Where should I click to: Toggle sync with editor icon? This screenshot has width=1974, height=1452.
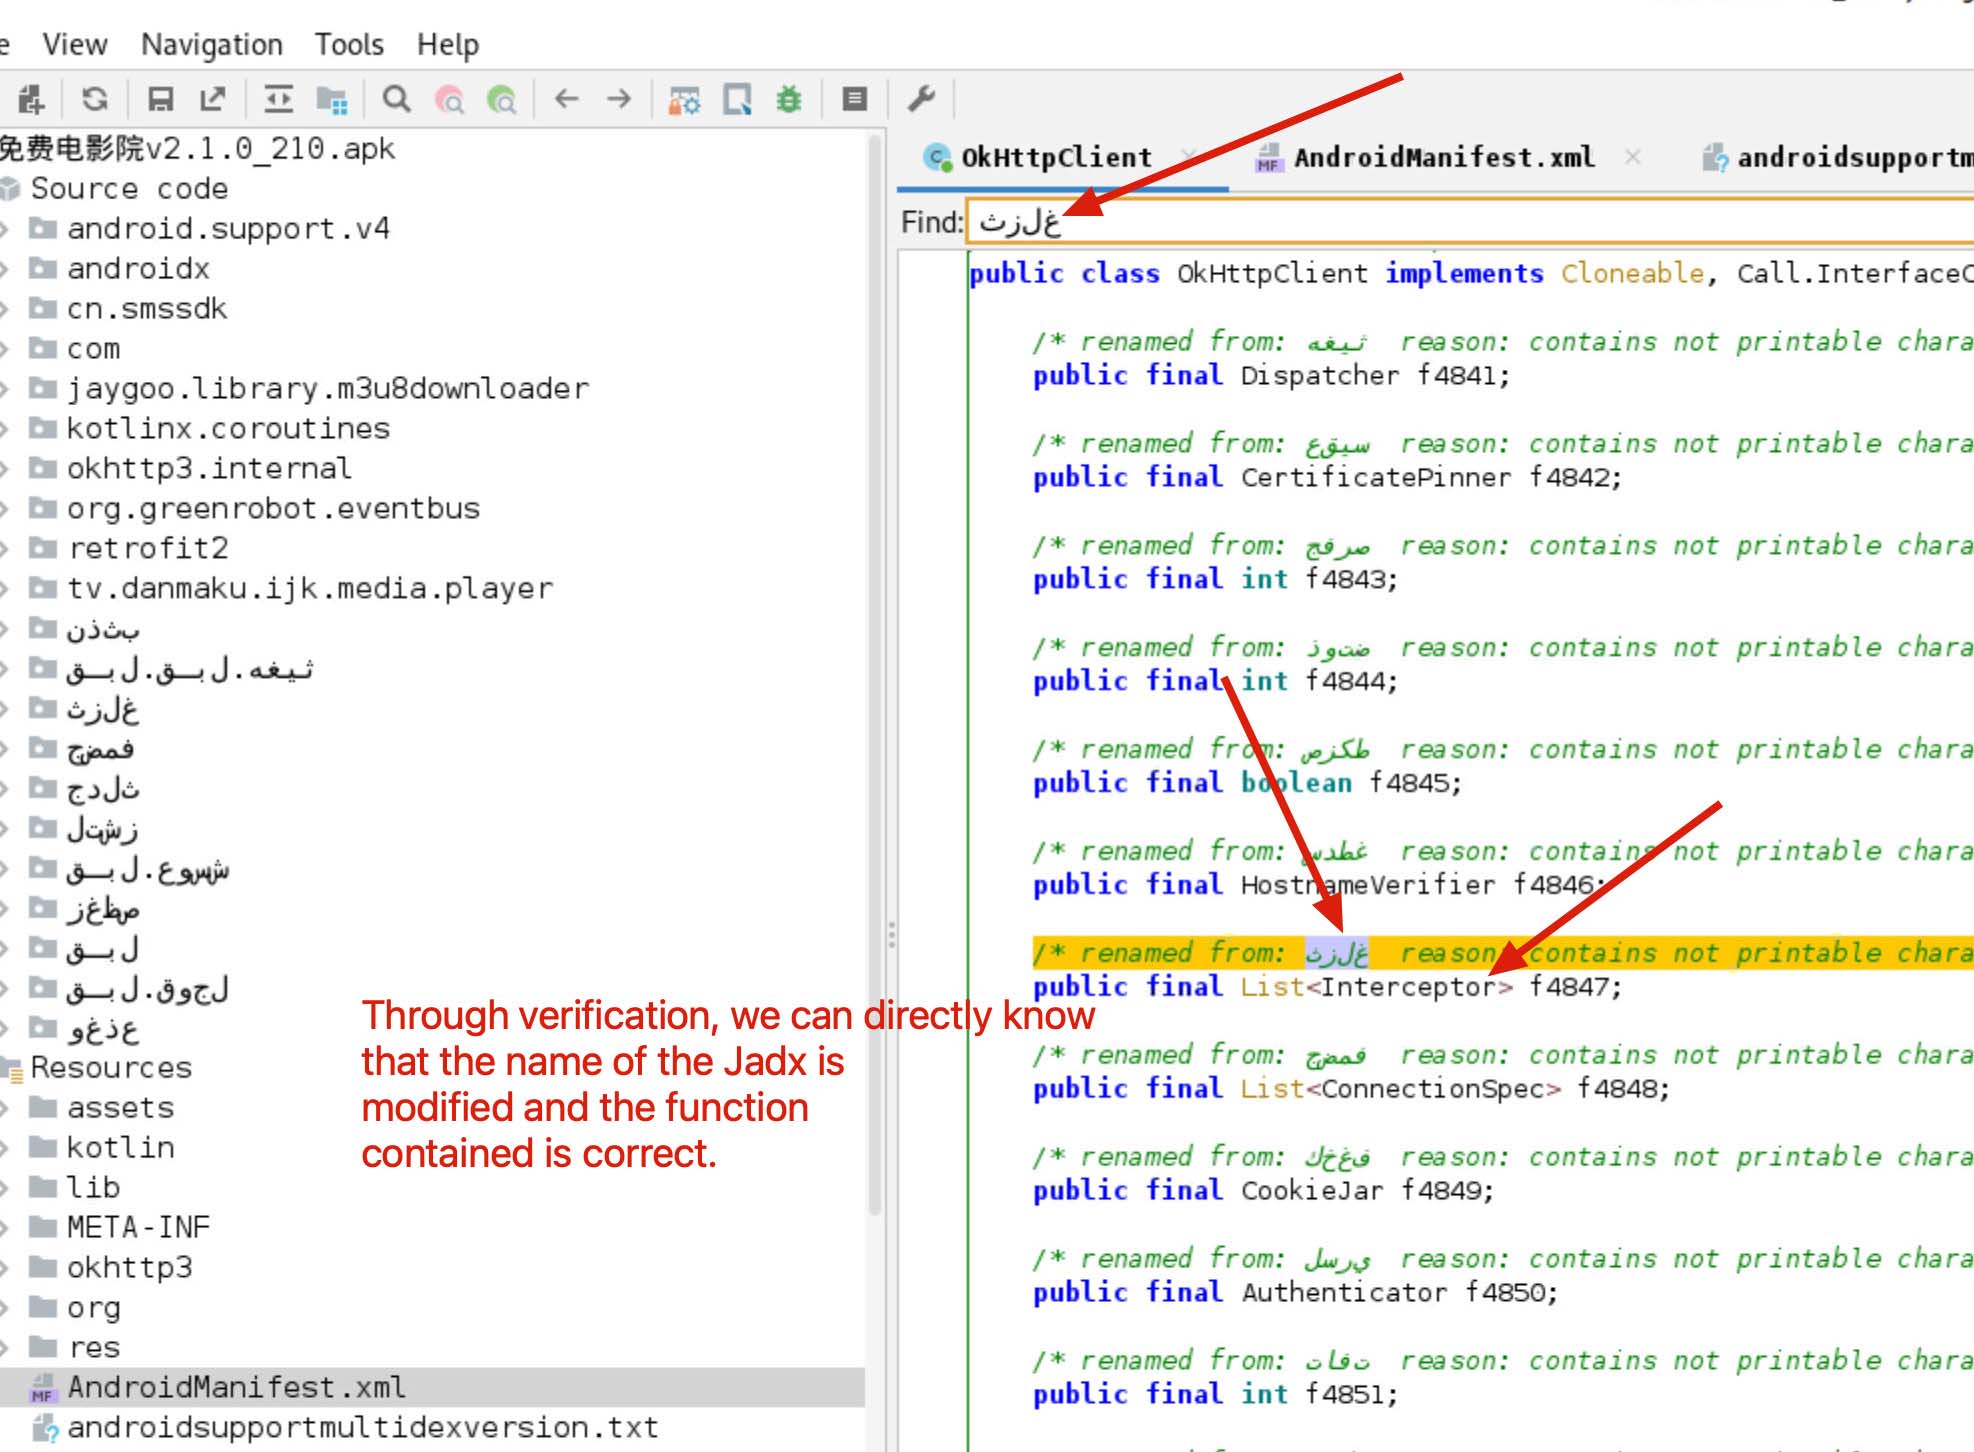click(278, 99)
